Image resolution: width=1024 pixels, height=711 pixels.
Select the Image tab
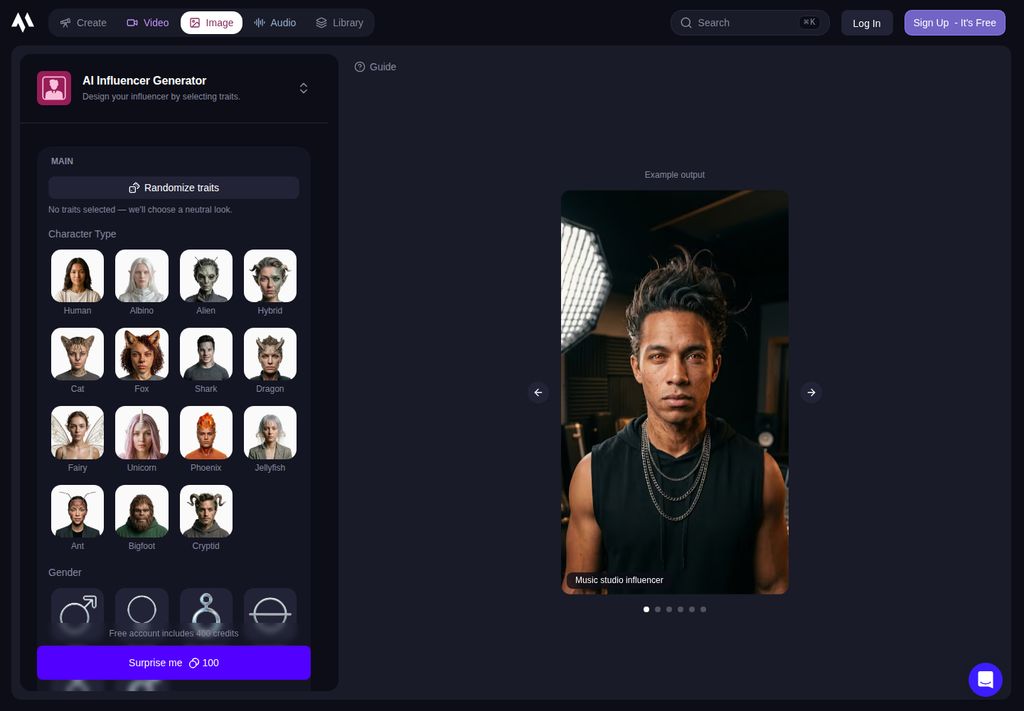point(212,23)
